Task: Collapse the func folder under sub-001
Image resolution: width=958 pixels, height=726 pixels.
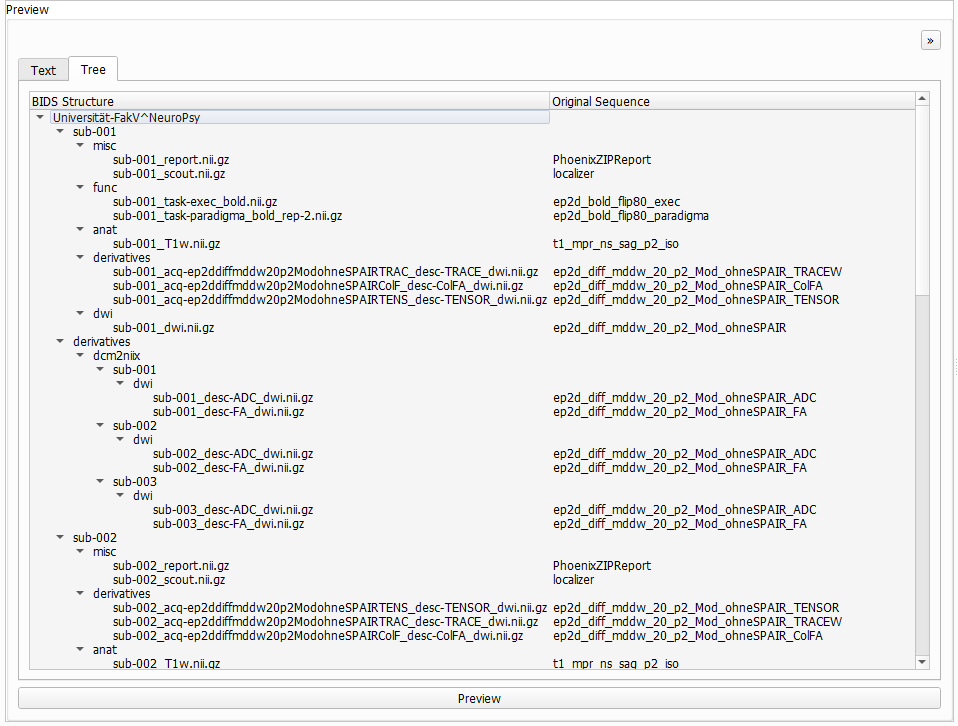Action: 80,187
